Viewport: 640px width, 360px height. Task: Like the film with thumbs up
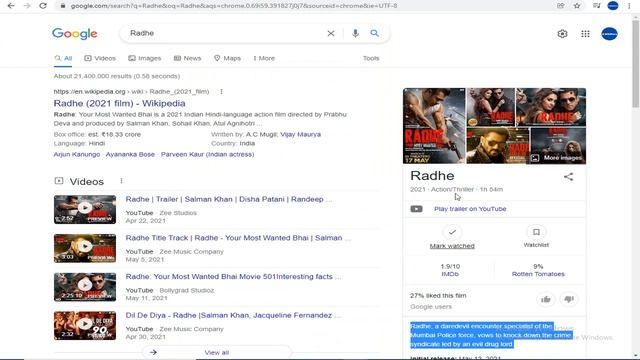coord(546,300)
